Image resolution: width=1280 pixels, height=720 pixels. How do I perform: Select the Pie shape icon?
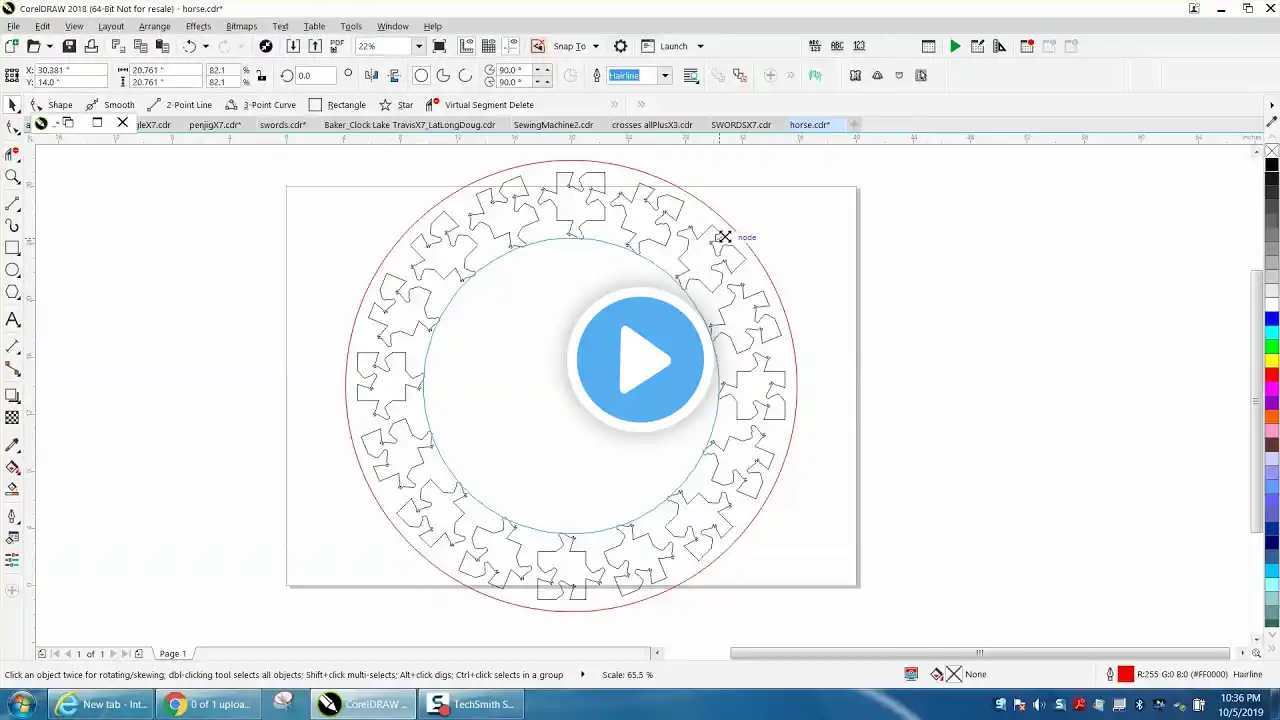coord(443,75)
